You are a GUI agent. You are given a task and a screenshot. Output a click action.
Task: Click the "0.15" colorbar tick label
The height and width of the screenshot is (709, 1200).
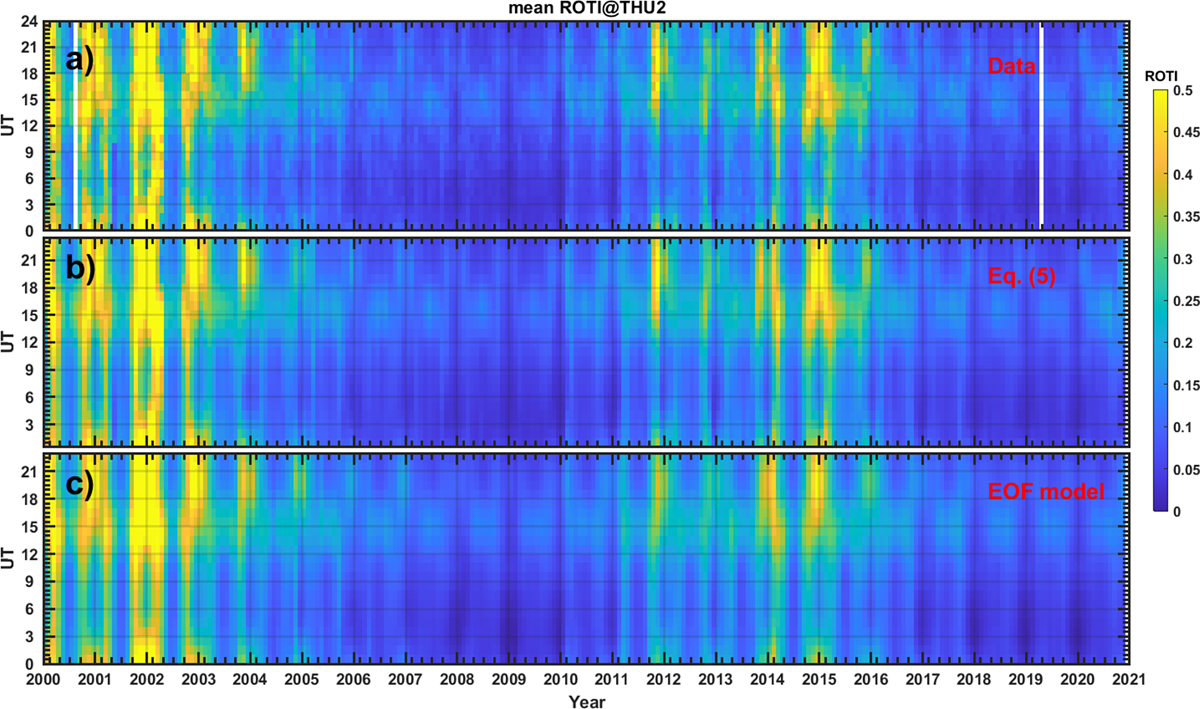click(1184, 385)
